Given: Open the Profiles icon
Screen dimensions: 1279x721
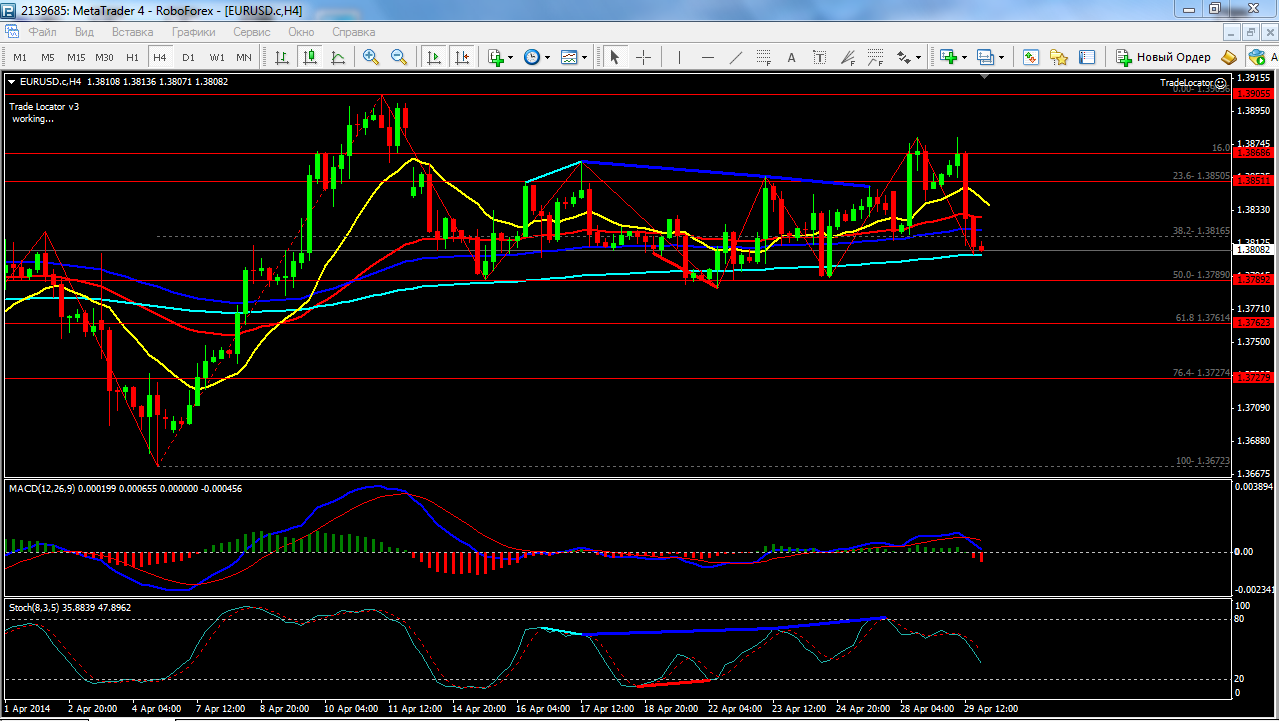Looking at the screenshot, I should click(x=985, y=57).
